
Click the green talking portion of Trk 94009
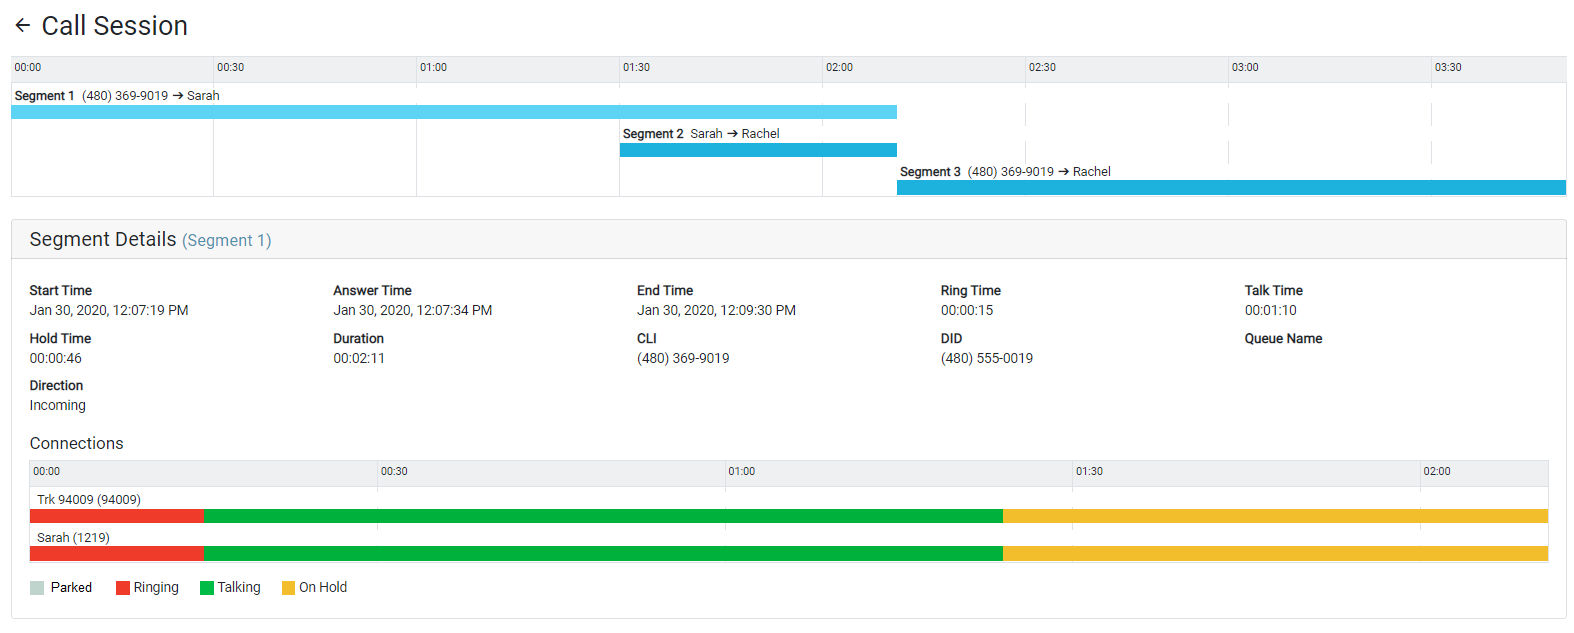(x=602, y=516)
